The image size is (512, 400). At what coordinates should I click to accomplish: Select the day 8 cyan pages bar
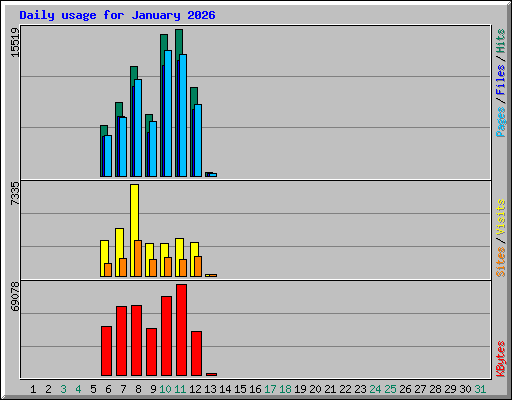(138, 128)
